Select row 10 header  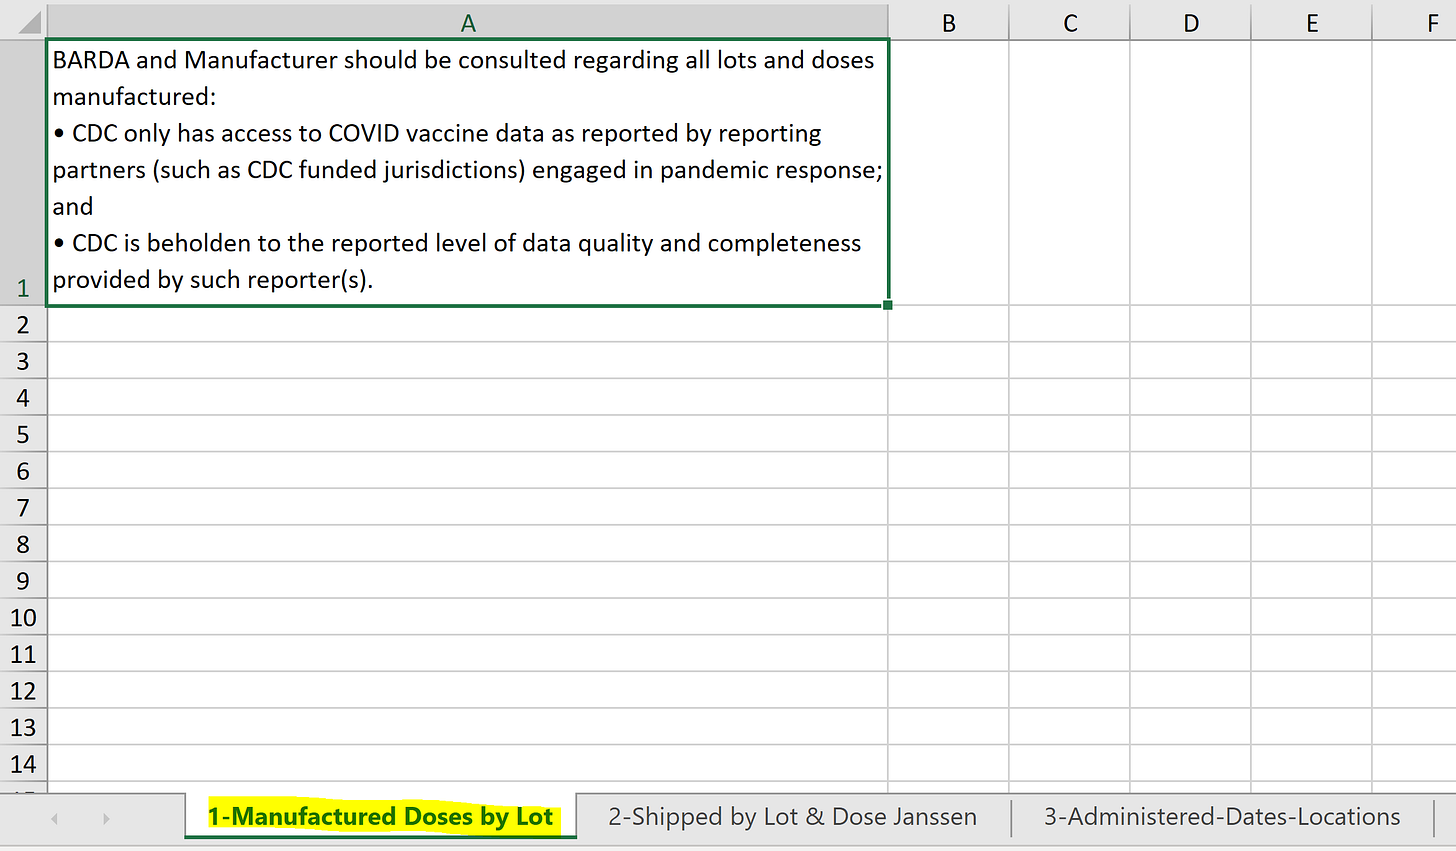[23, 617]
